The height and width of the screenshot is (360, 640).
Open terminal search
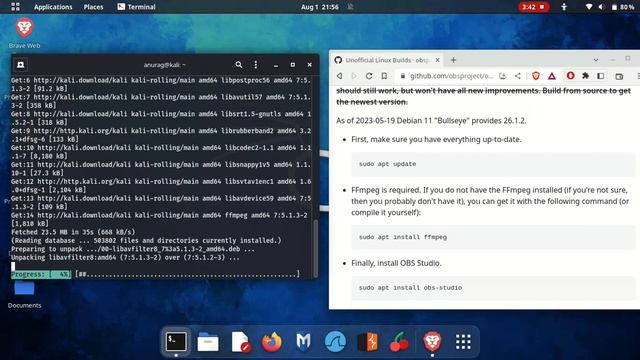tap(239, 64)
